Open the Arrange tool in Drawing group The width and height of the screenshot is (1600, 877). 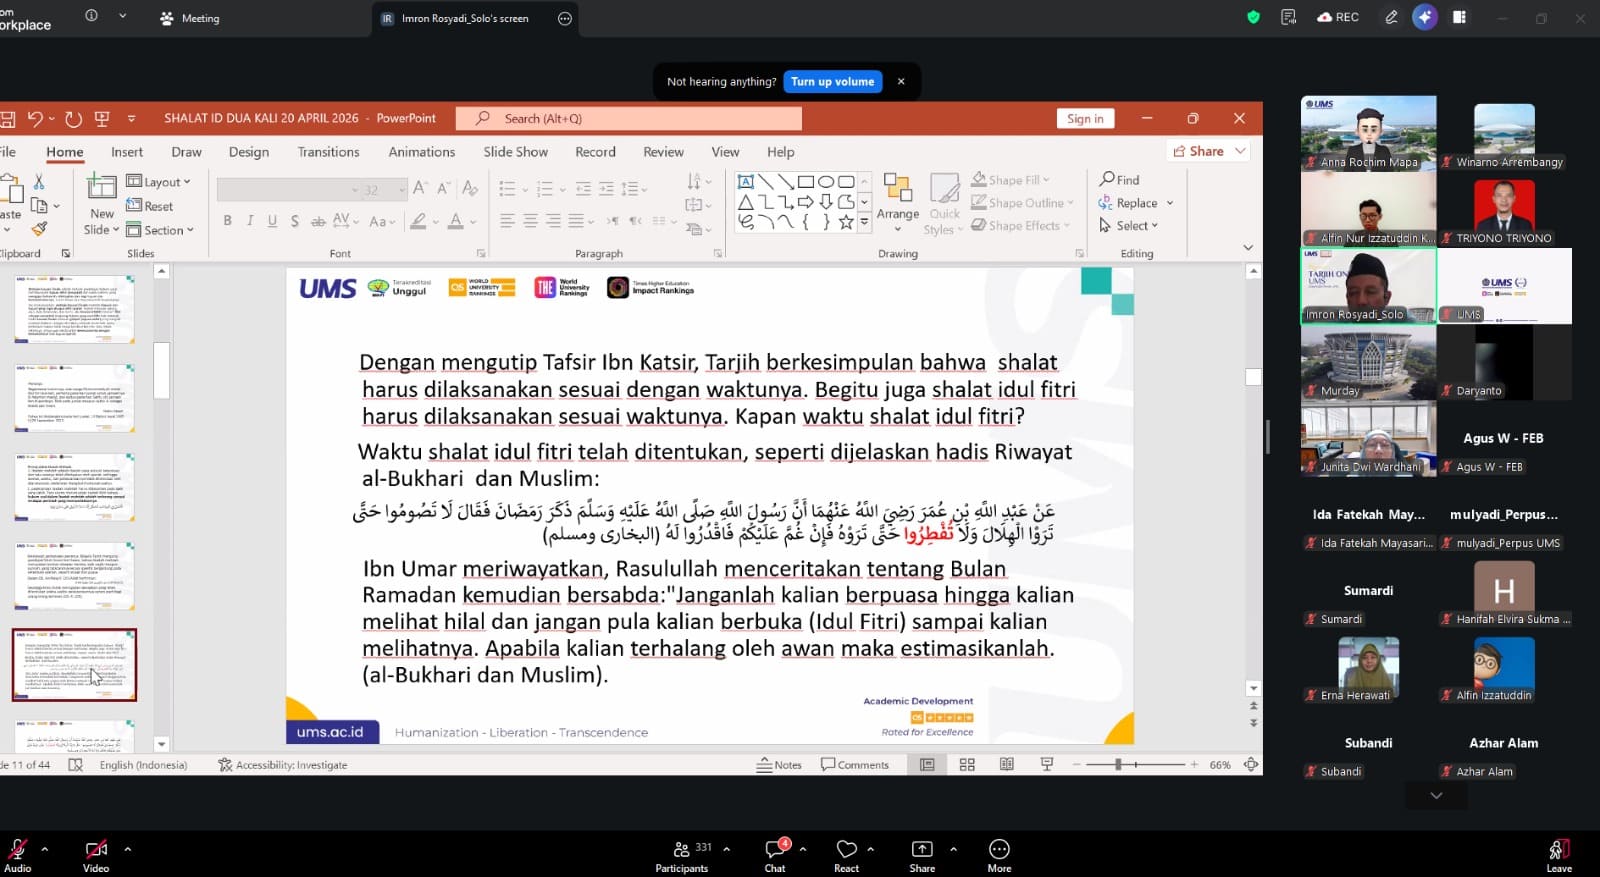pyautogui.click(x=897, y=204)
